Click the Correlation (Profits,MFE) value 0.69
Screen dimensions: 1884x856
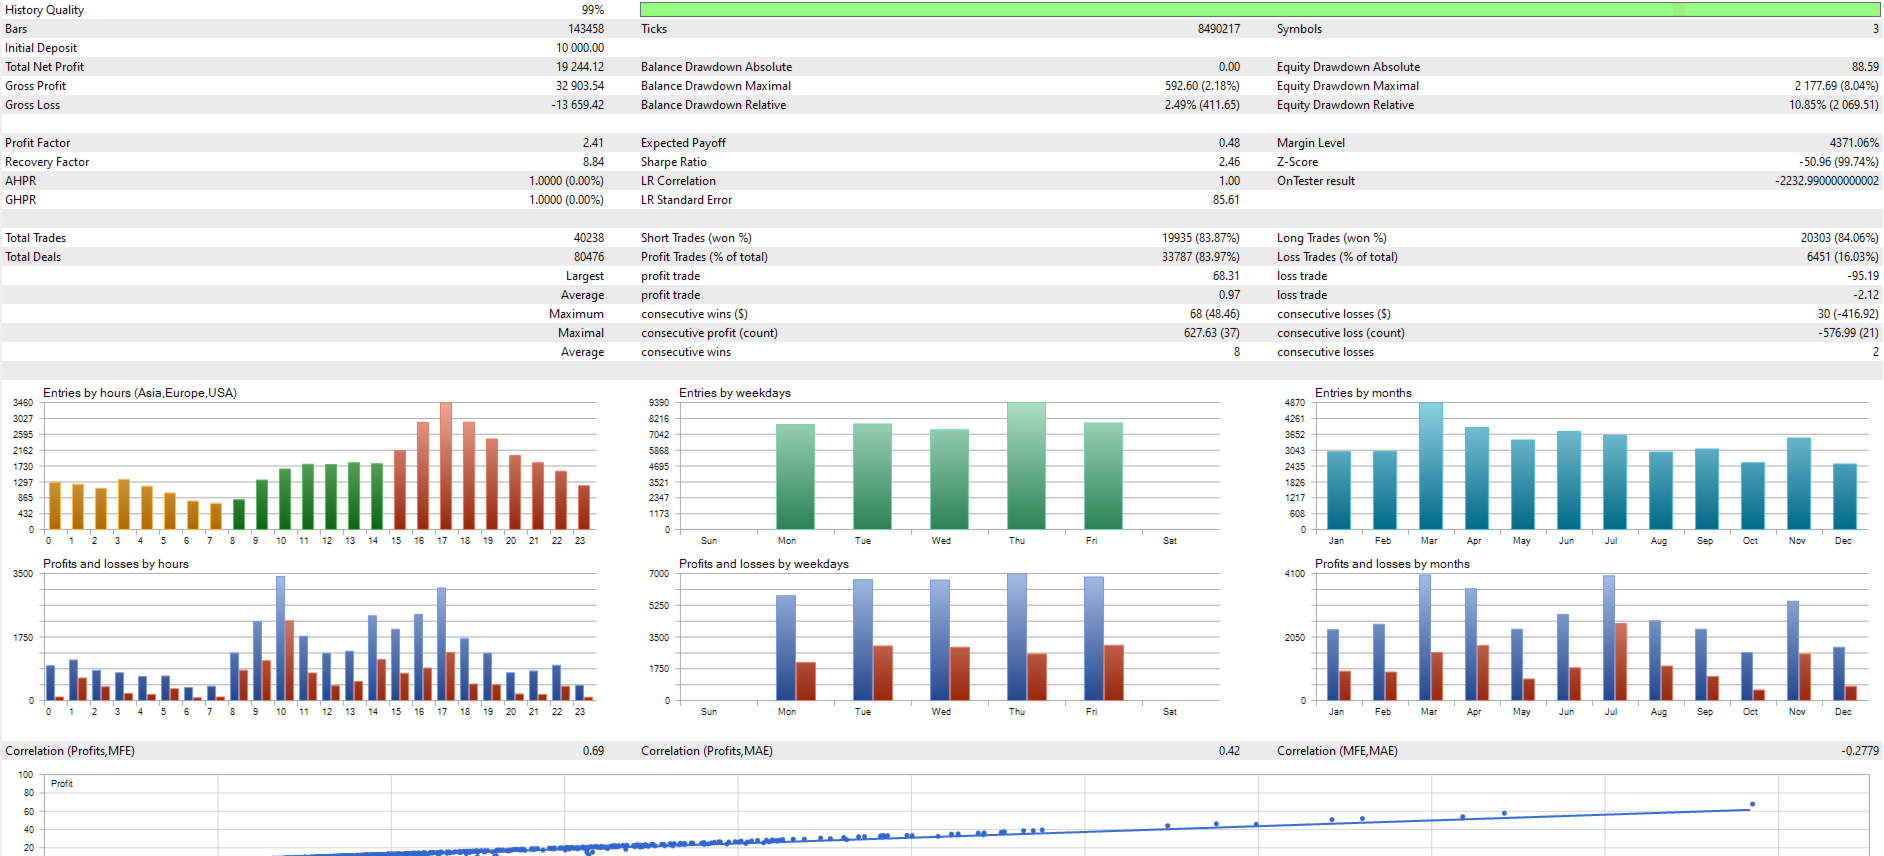593,751
